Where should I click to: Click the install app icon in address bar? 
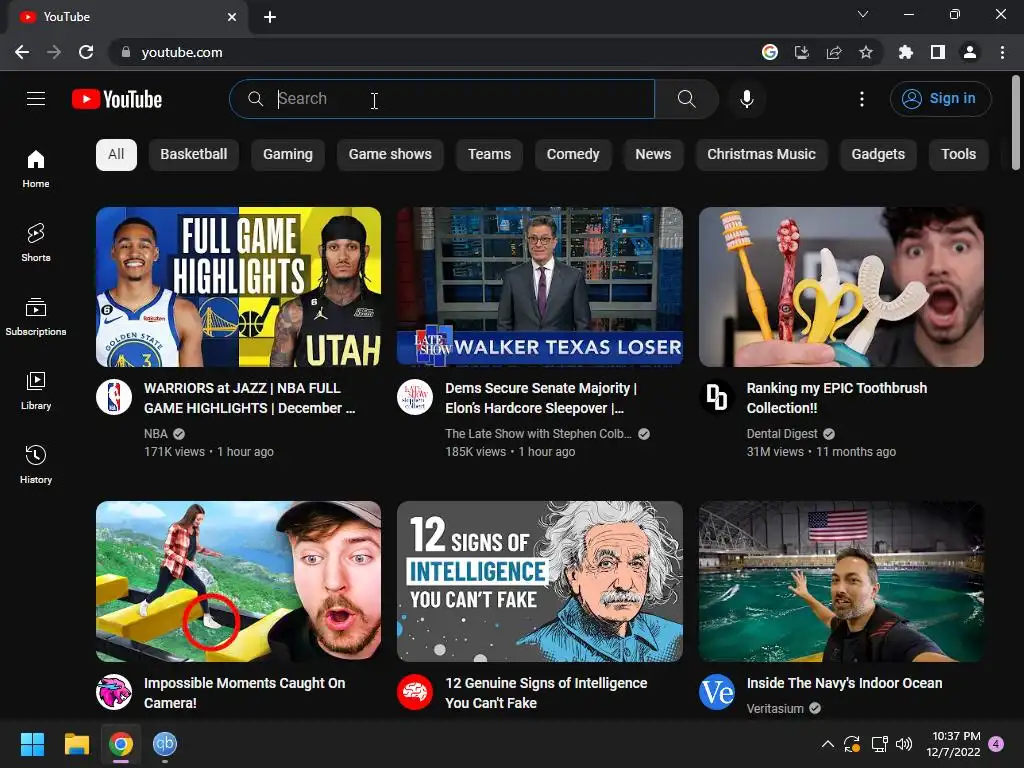point(802,52)
